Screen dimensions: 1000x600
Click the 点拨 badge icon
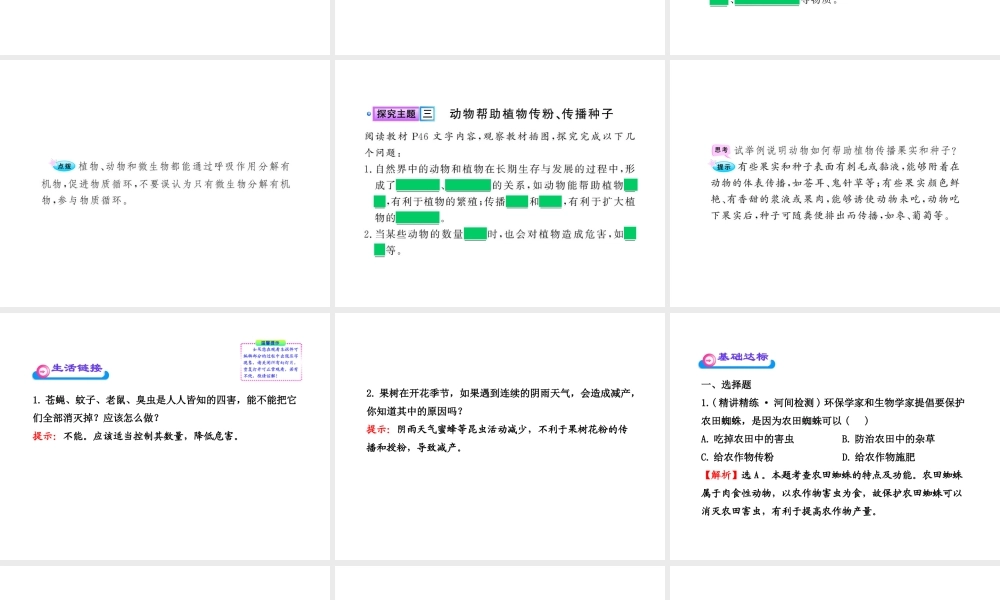tap(64, 166)
